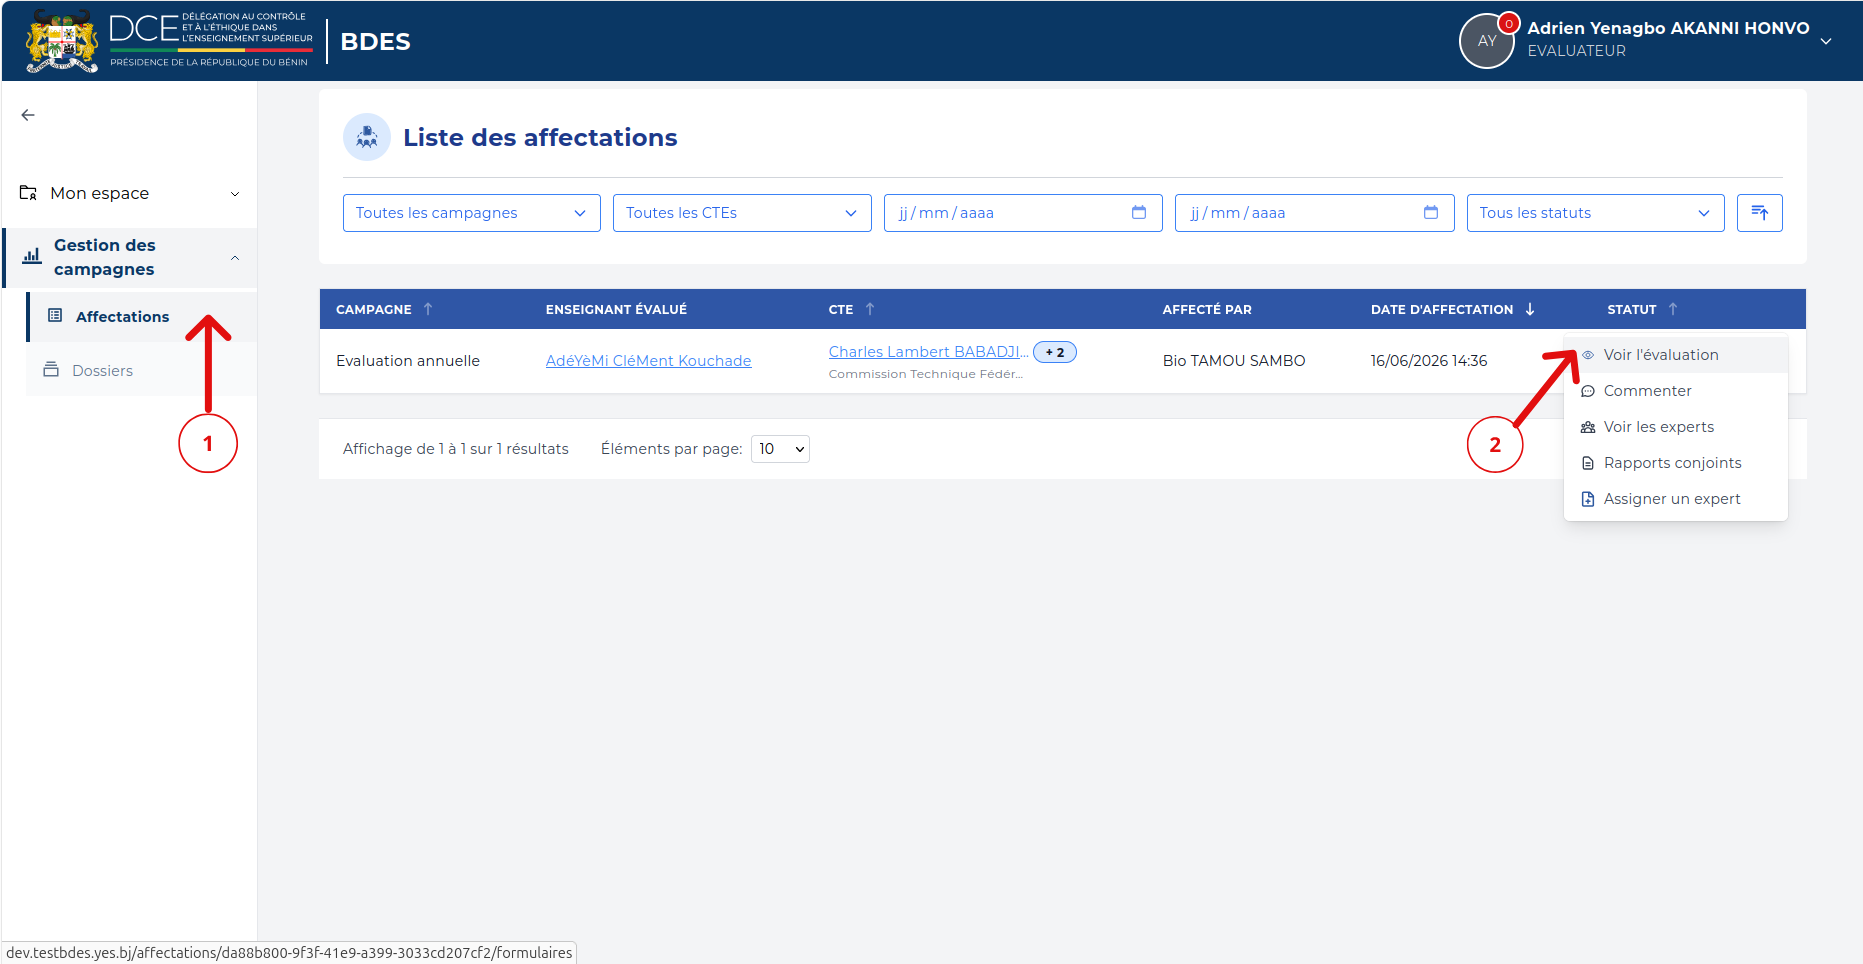Image resolution: width=1863 pixels, height=964 pixels.
Task: Open AdéYèMi CléMent Kouchade link
Action: click(x=648, y=361)
